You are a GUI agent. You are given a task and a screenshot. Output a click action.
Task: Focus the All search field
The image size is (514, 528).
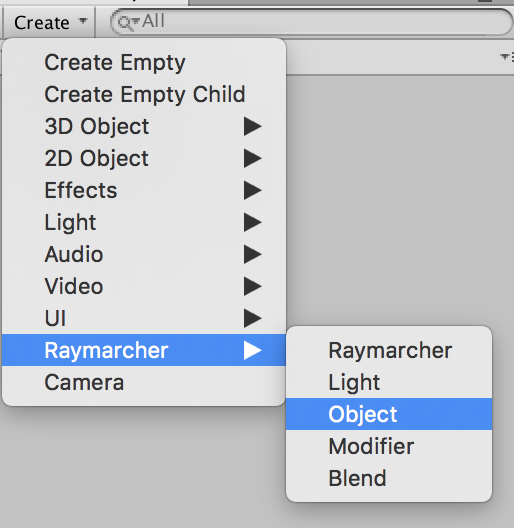(x=312, y=22)
